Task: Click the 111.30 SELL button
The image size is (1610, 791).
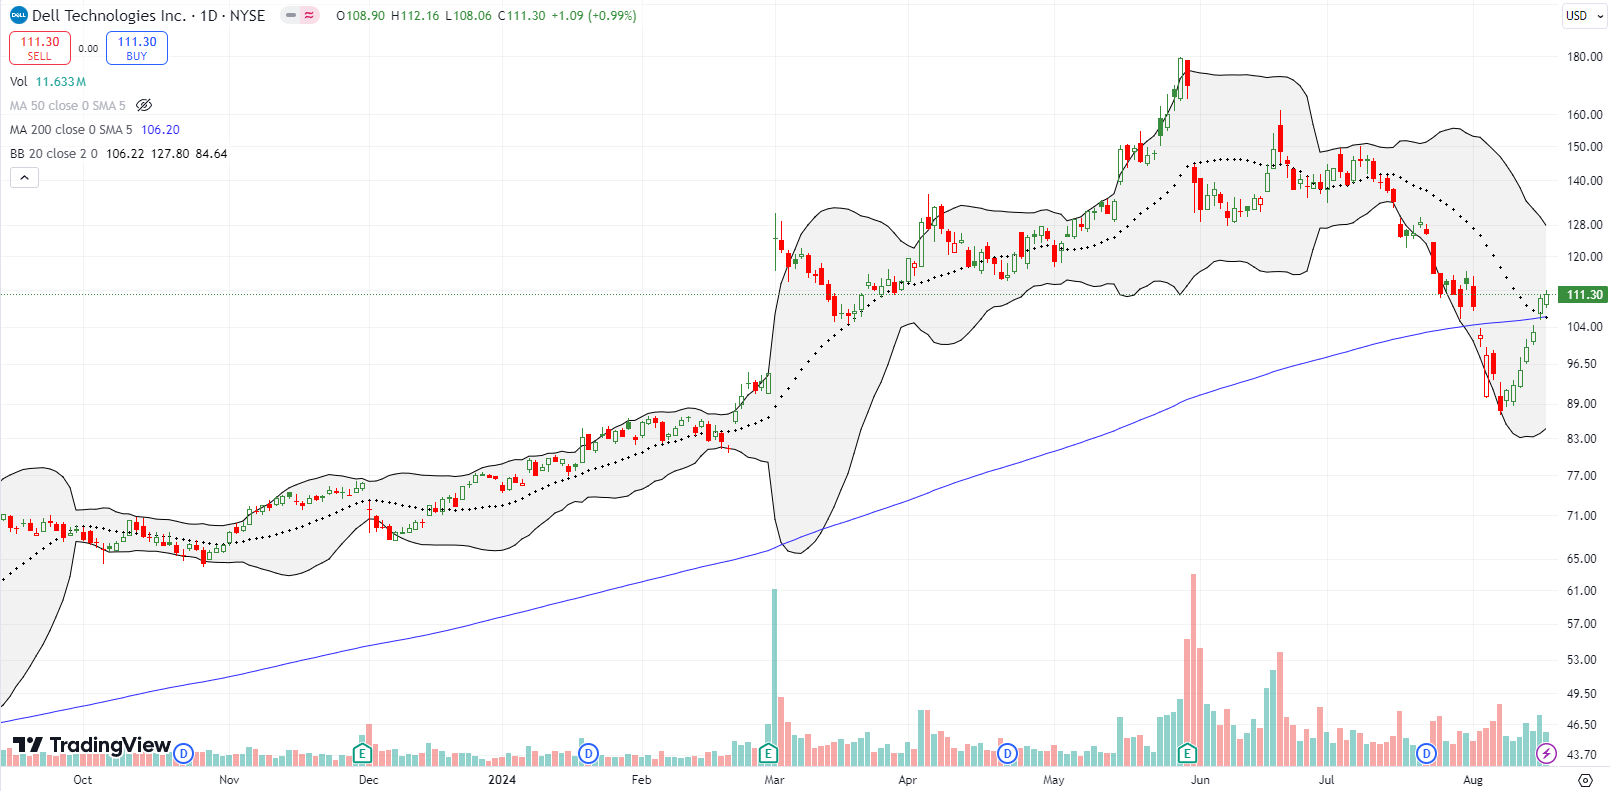Action: 40,48
